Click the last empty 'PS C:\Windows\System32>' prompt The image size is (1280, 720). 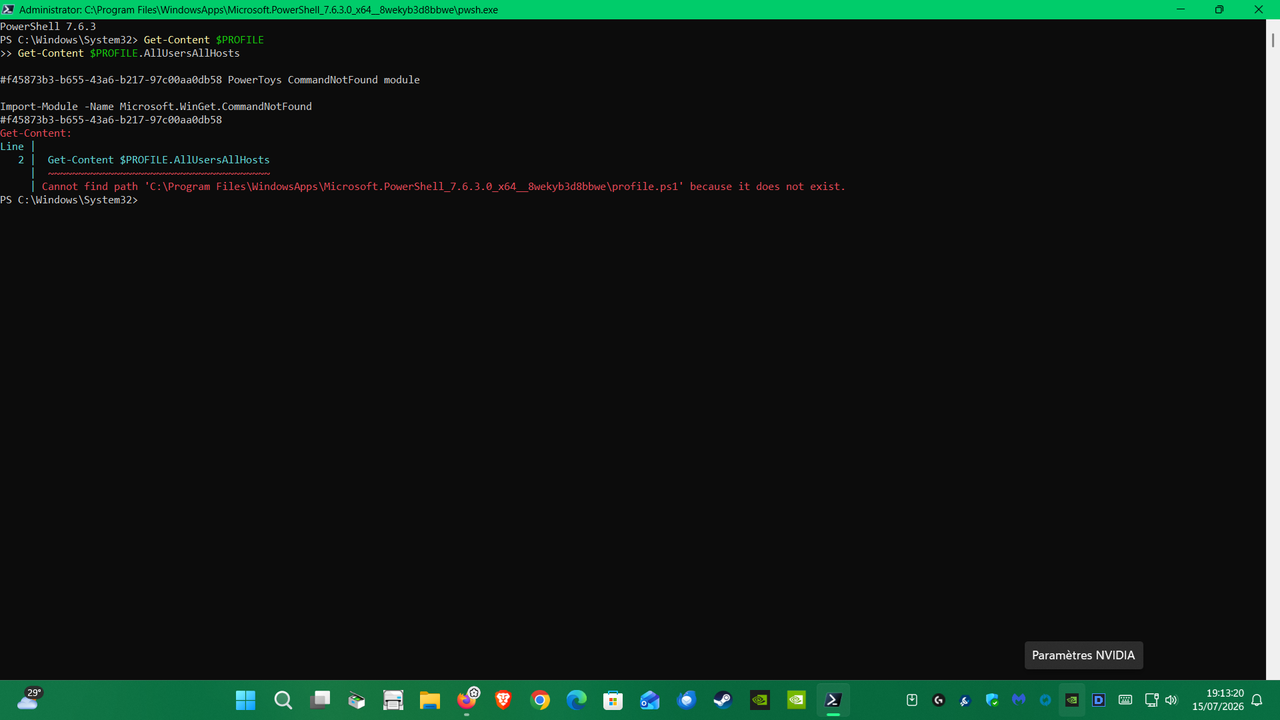pos(69,200)
